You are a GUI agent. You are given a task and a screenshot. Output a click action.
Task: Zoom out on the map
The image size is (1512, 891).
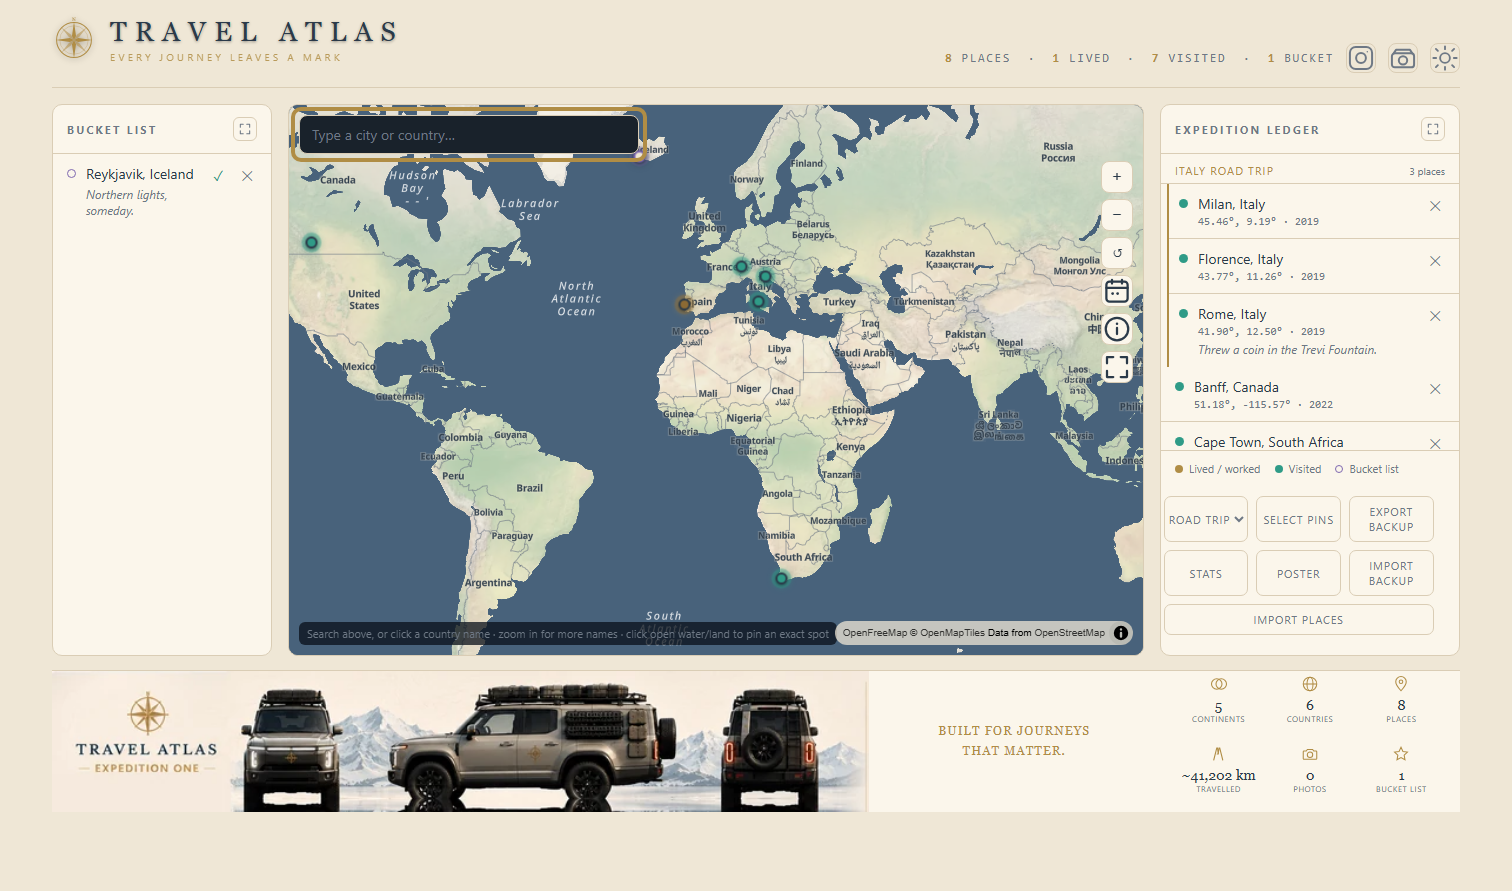pos(1117,215)
